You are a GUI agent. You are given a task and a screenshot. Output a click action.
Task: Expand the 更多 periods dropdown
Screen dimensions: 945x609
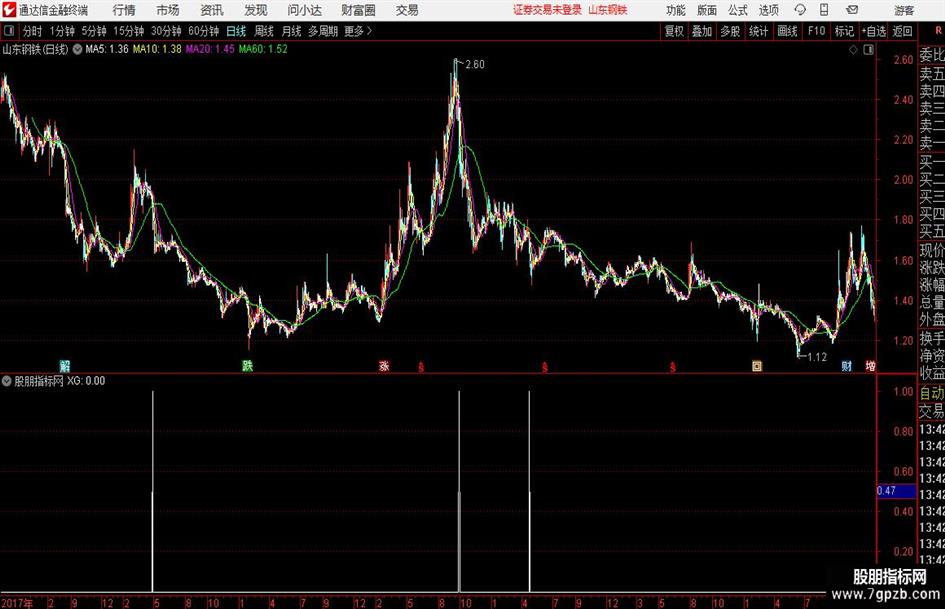[x=358, y=31]
